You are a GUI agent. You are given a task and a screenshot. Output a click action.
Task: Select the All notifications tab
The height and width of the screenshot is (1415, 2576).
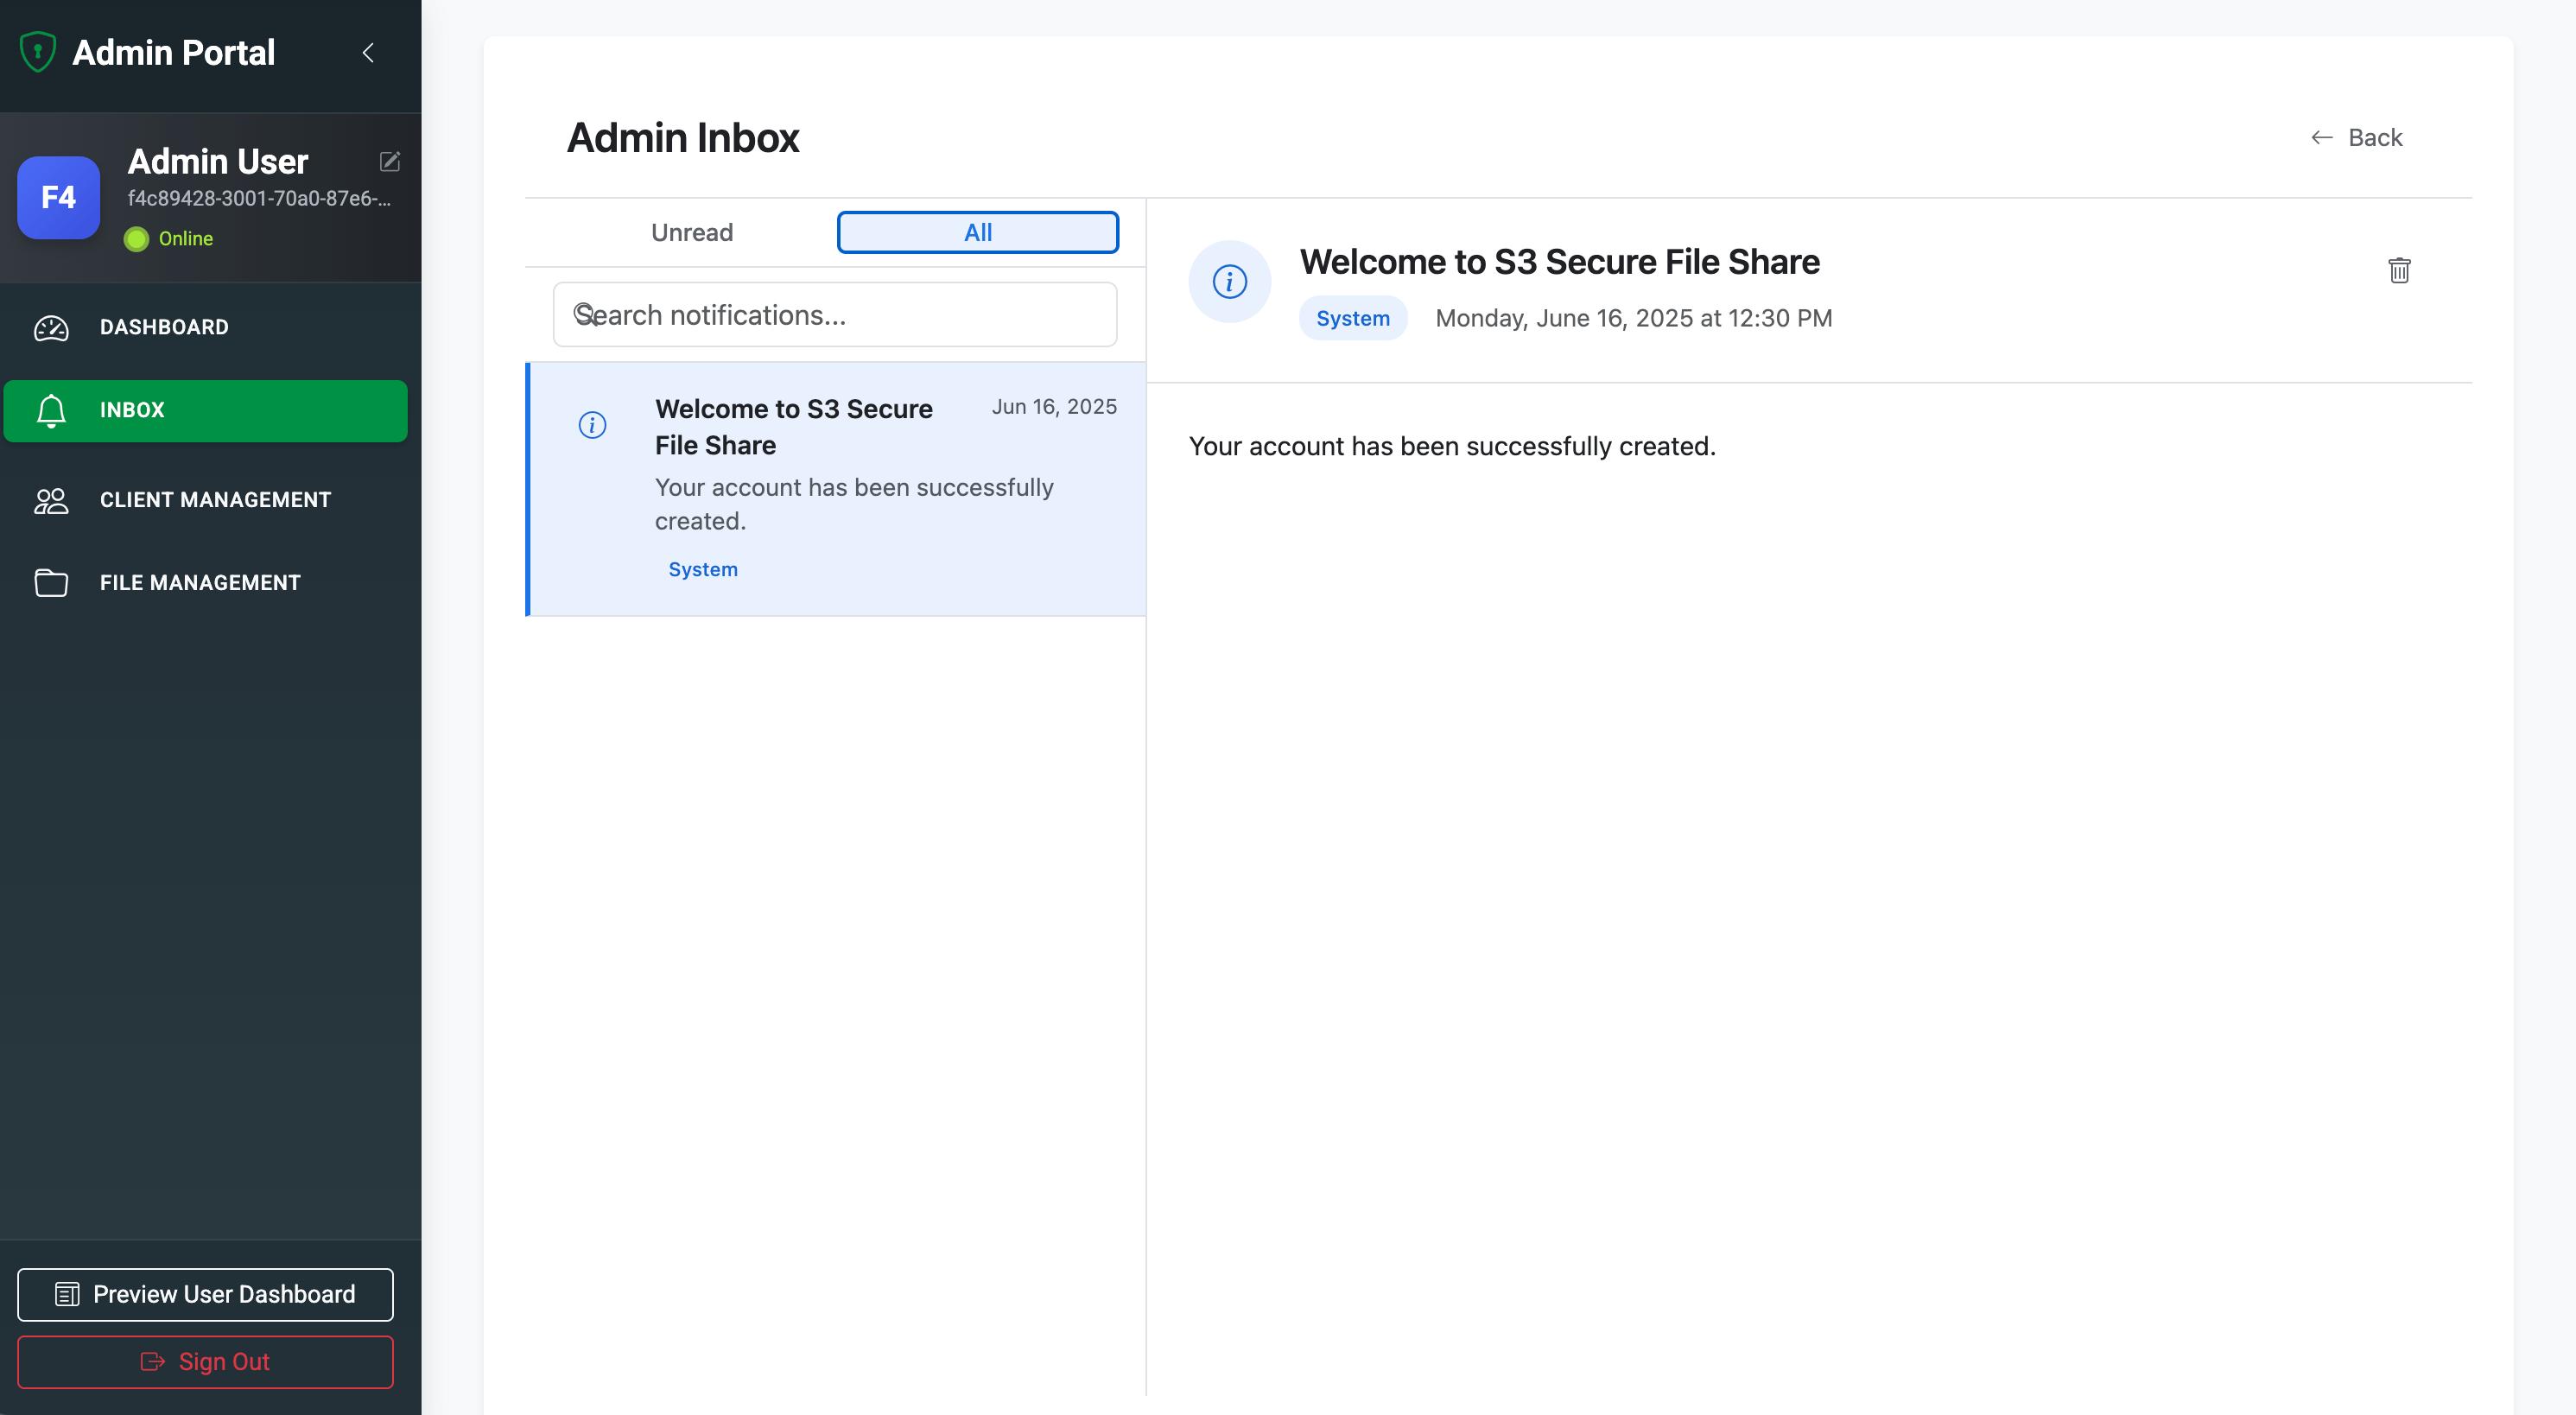977,232
